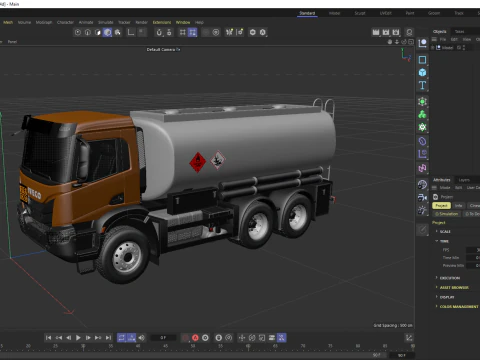Image resolution: width=480 pixels, height=360 pixels.
Task: Click the green MoGraph Cloner icon
Action: click(x=422, y=114)
